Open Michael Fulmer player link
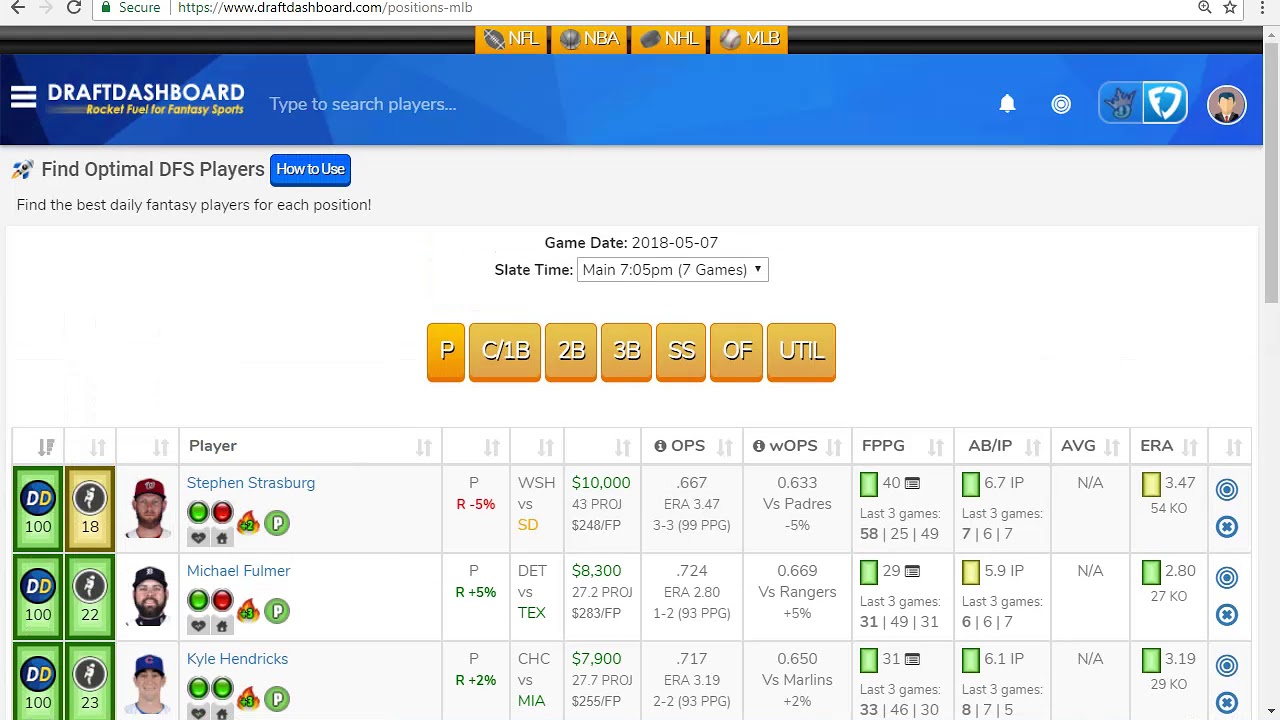This screenshot has height=720, width=1280. [238, 571]
